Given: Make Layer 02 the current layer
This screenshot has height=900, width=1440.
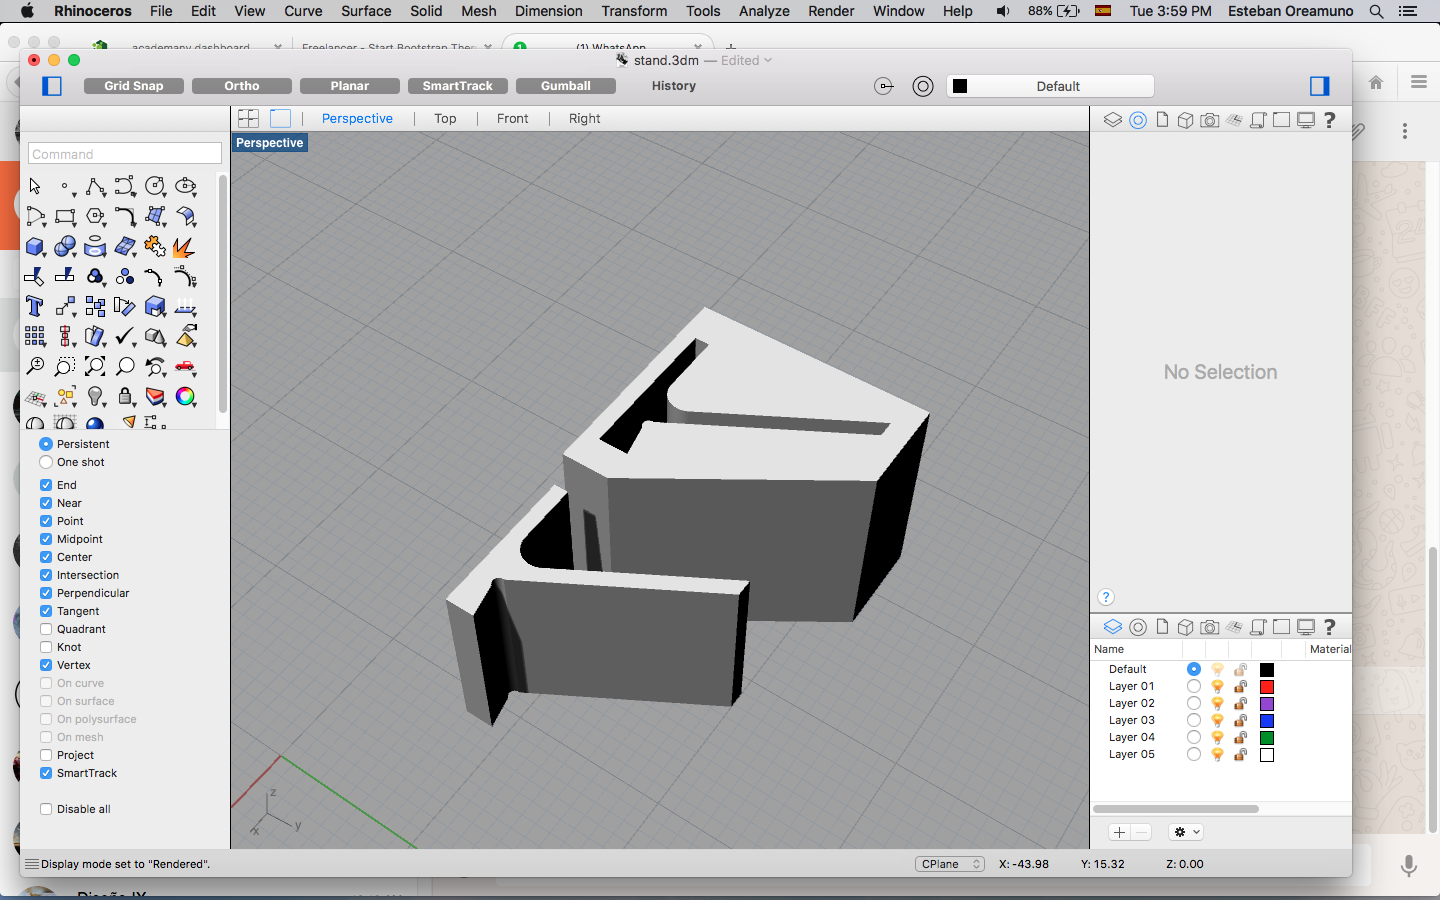Looking at the screenshot, I should coord(1194,704).
